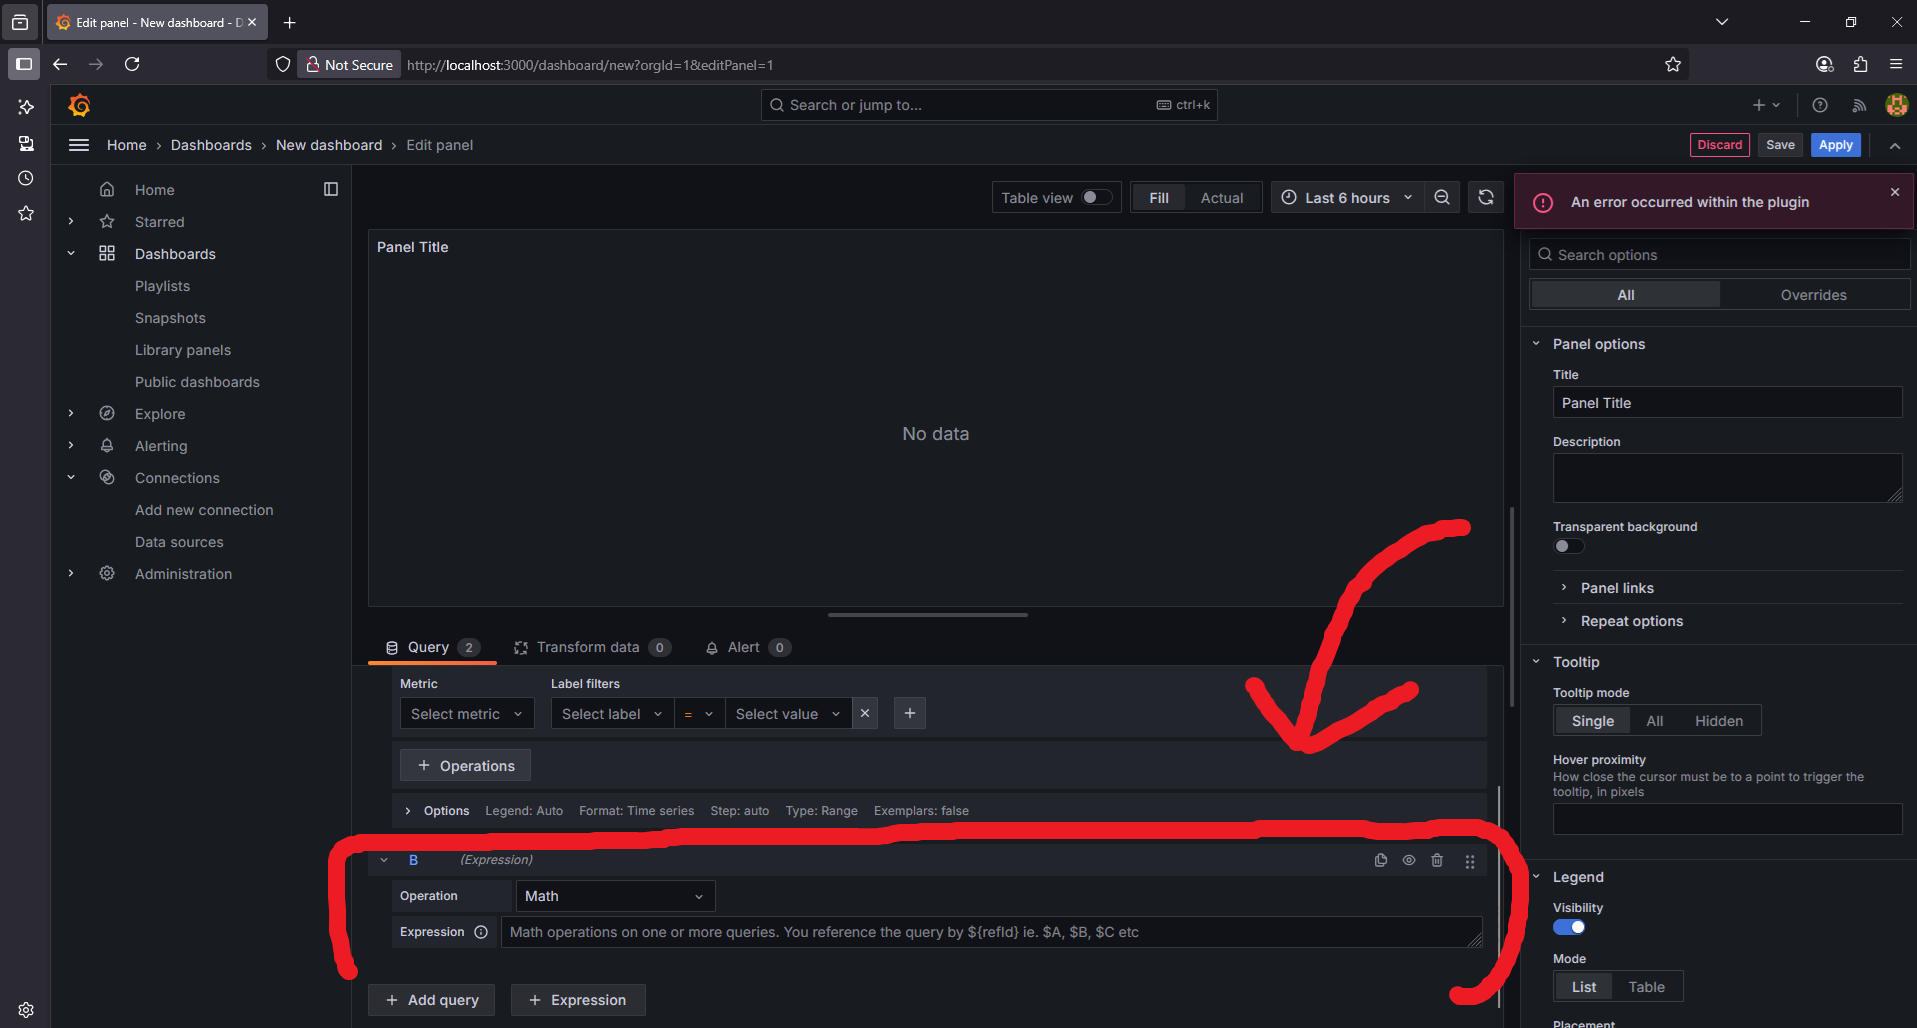The height and width of the screenshot is (1028, 1917).
Task: Enable the Table view switch
Action: point(1096,198)
